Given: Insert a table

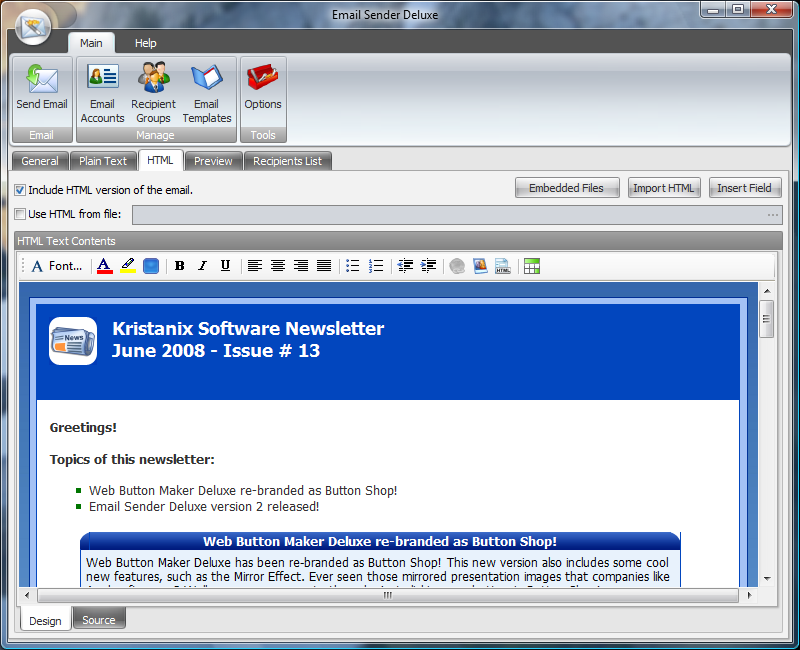Looking at the screenshot, I should click(532, 266).
